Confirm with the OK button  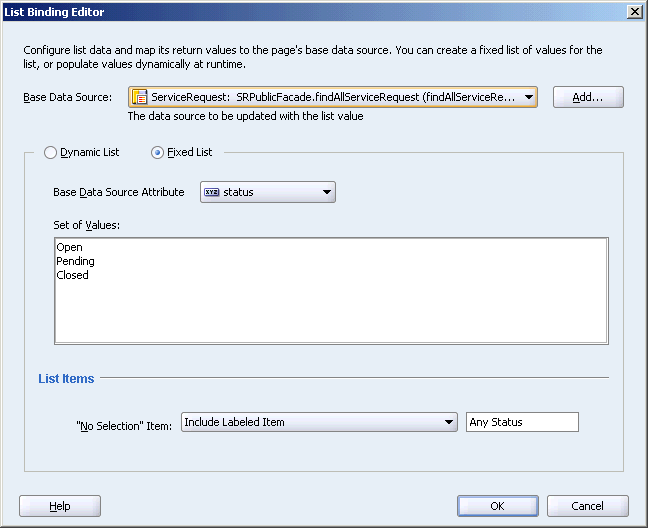tap(498, 506)
